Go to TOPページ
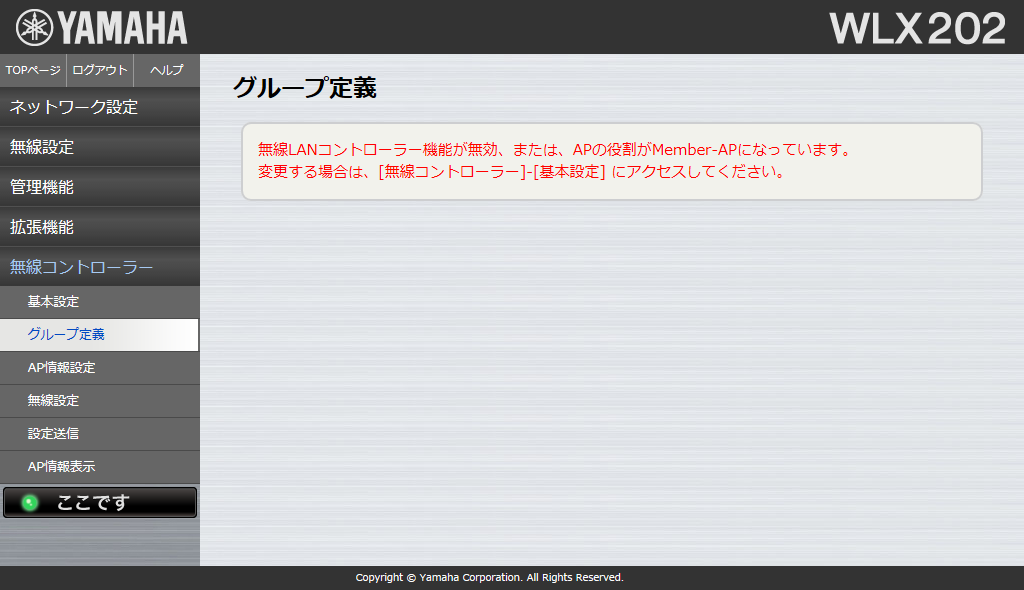This screenshot has width=1024, height=590. (33, 70)
